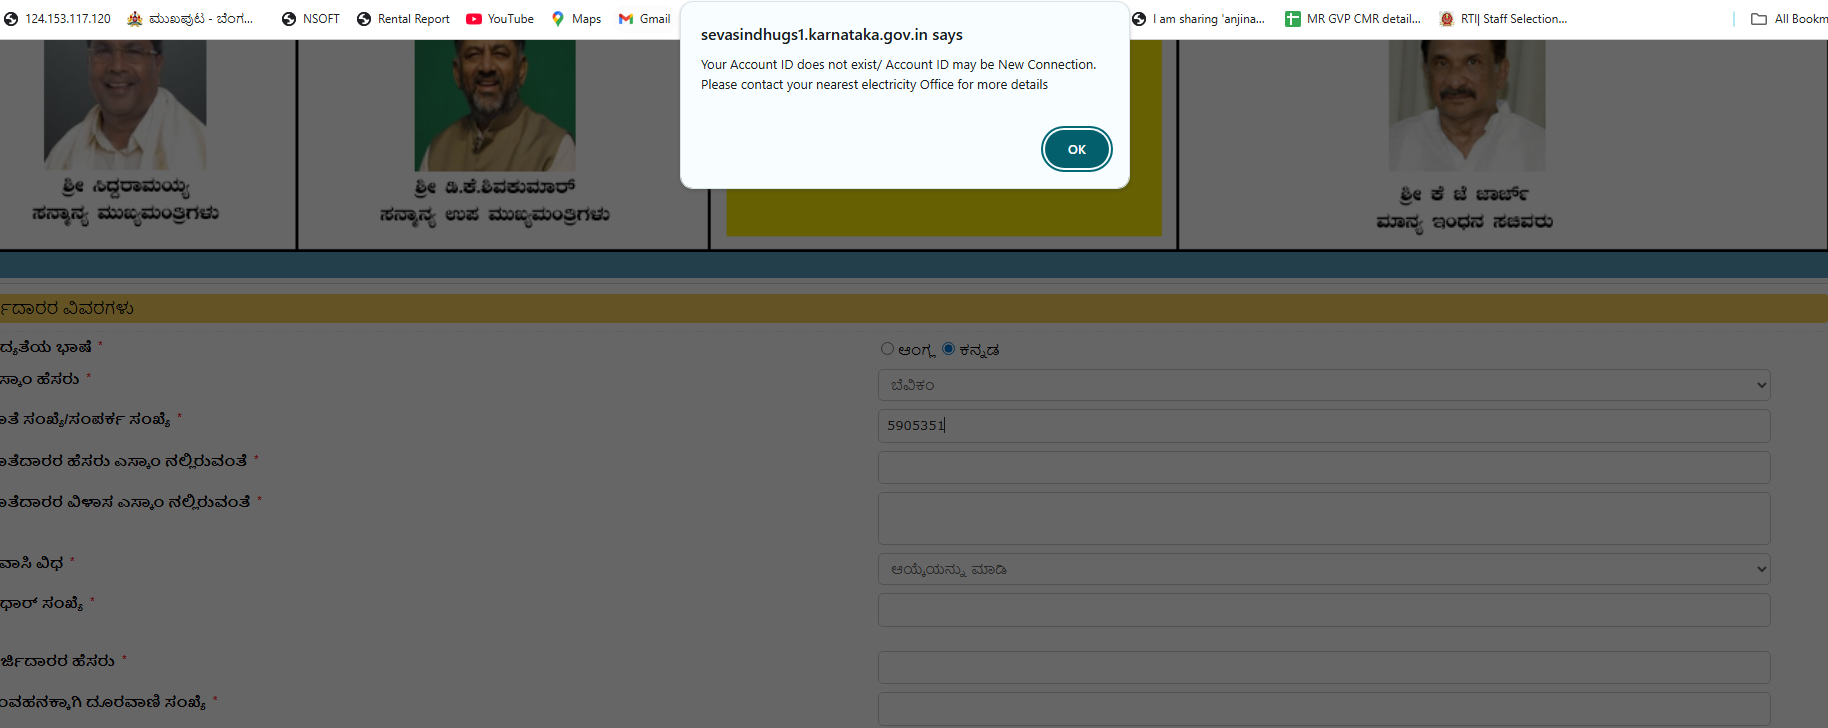Click 'Please contact your nearest electricity Office' text

pyautogui.click(x=874, y=85)
